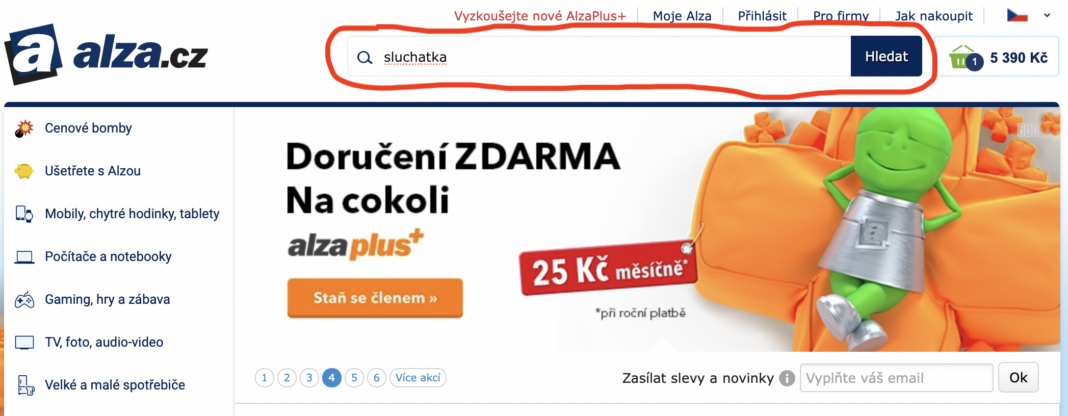Click the Cenové bomby bomb icon

[24, 128]
